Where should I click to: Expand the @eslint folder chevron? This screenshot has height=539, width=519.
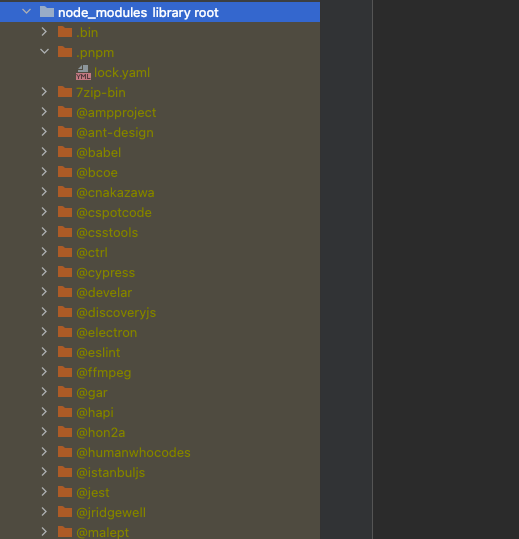[44, 352]
